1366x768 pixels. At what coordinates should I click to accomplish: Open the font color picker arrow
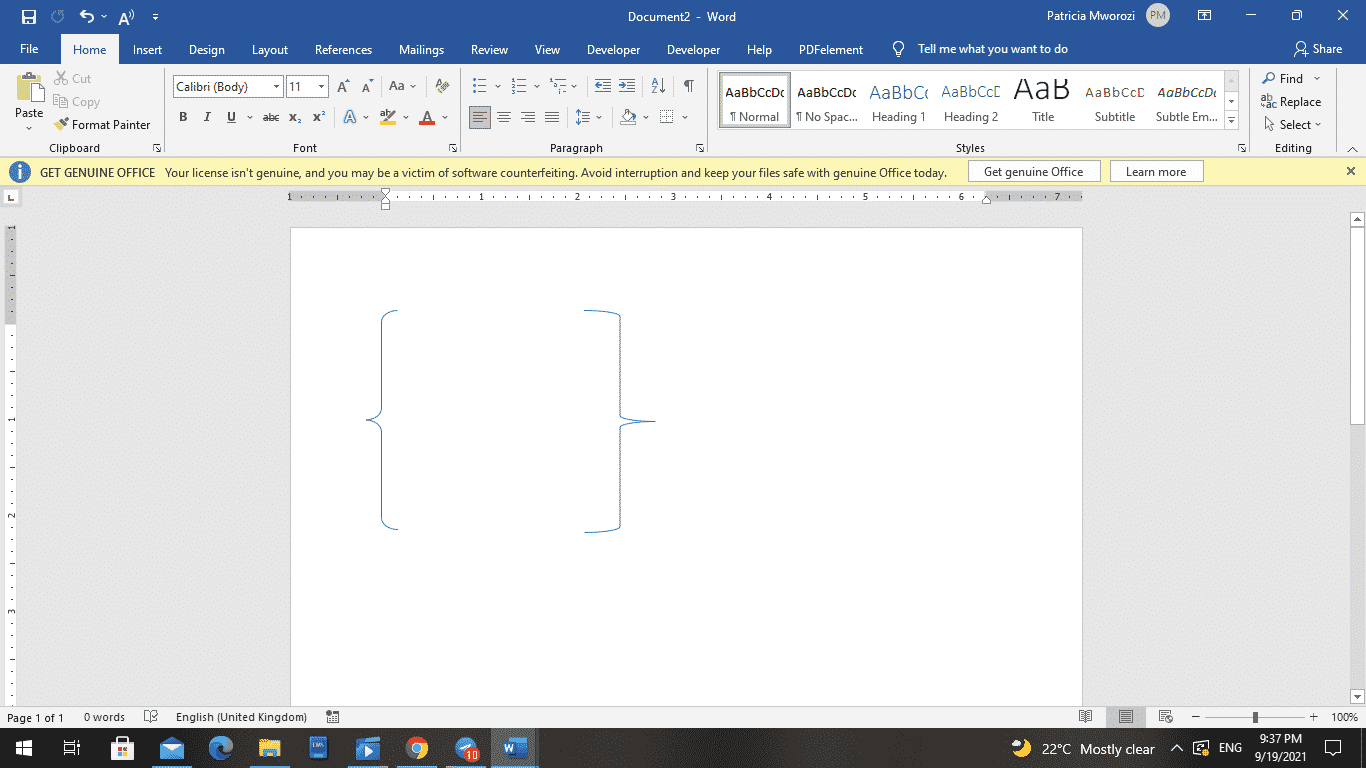point(443,117)
